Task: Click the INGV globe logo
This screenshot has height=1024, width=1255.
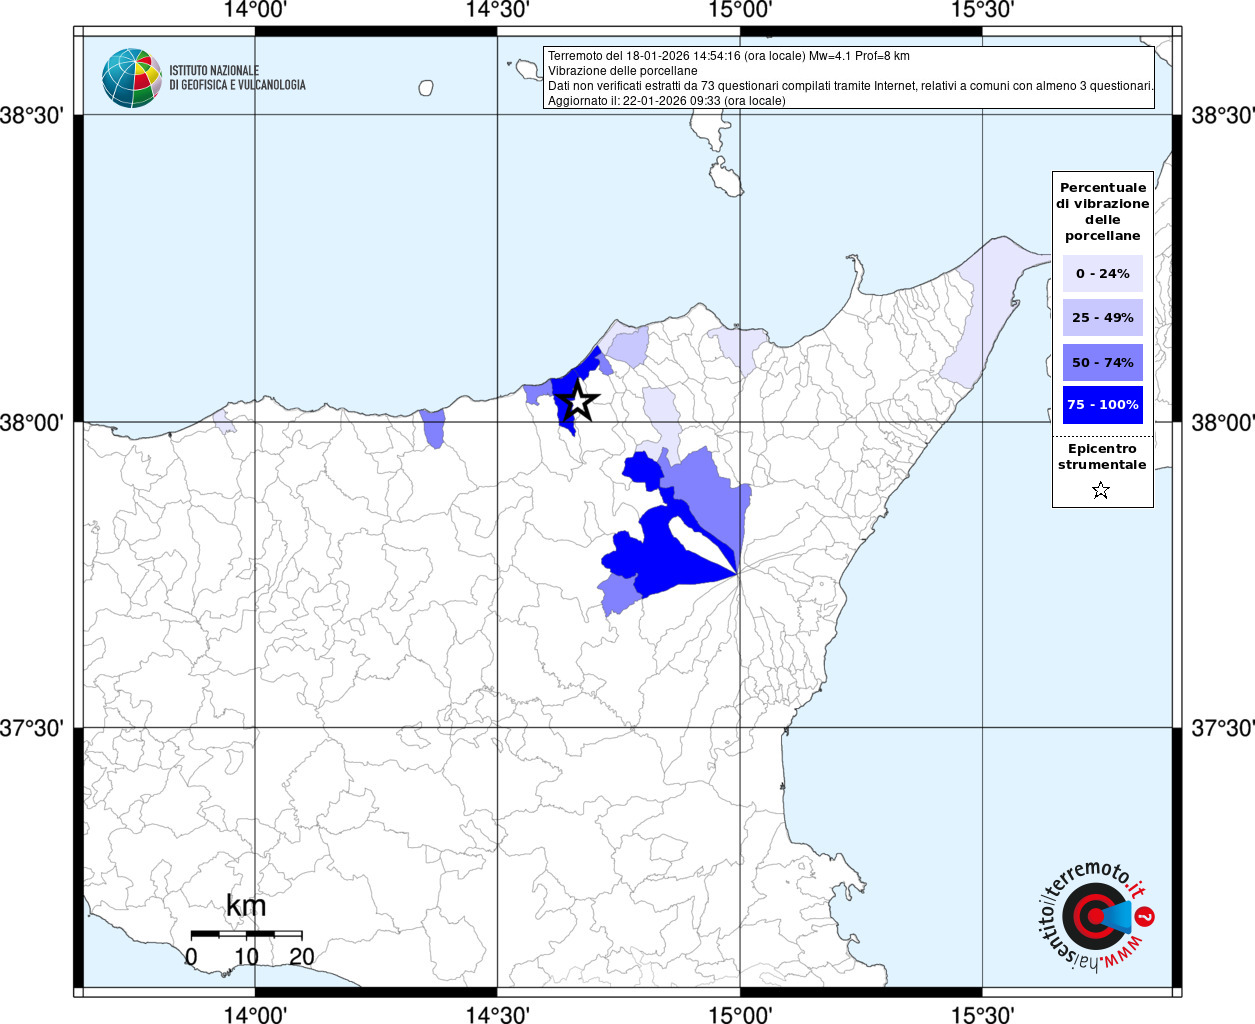Action: tap(131, 78)
